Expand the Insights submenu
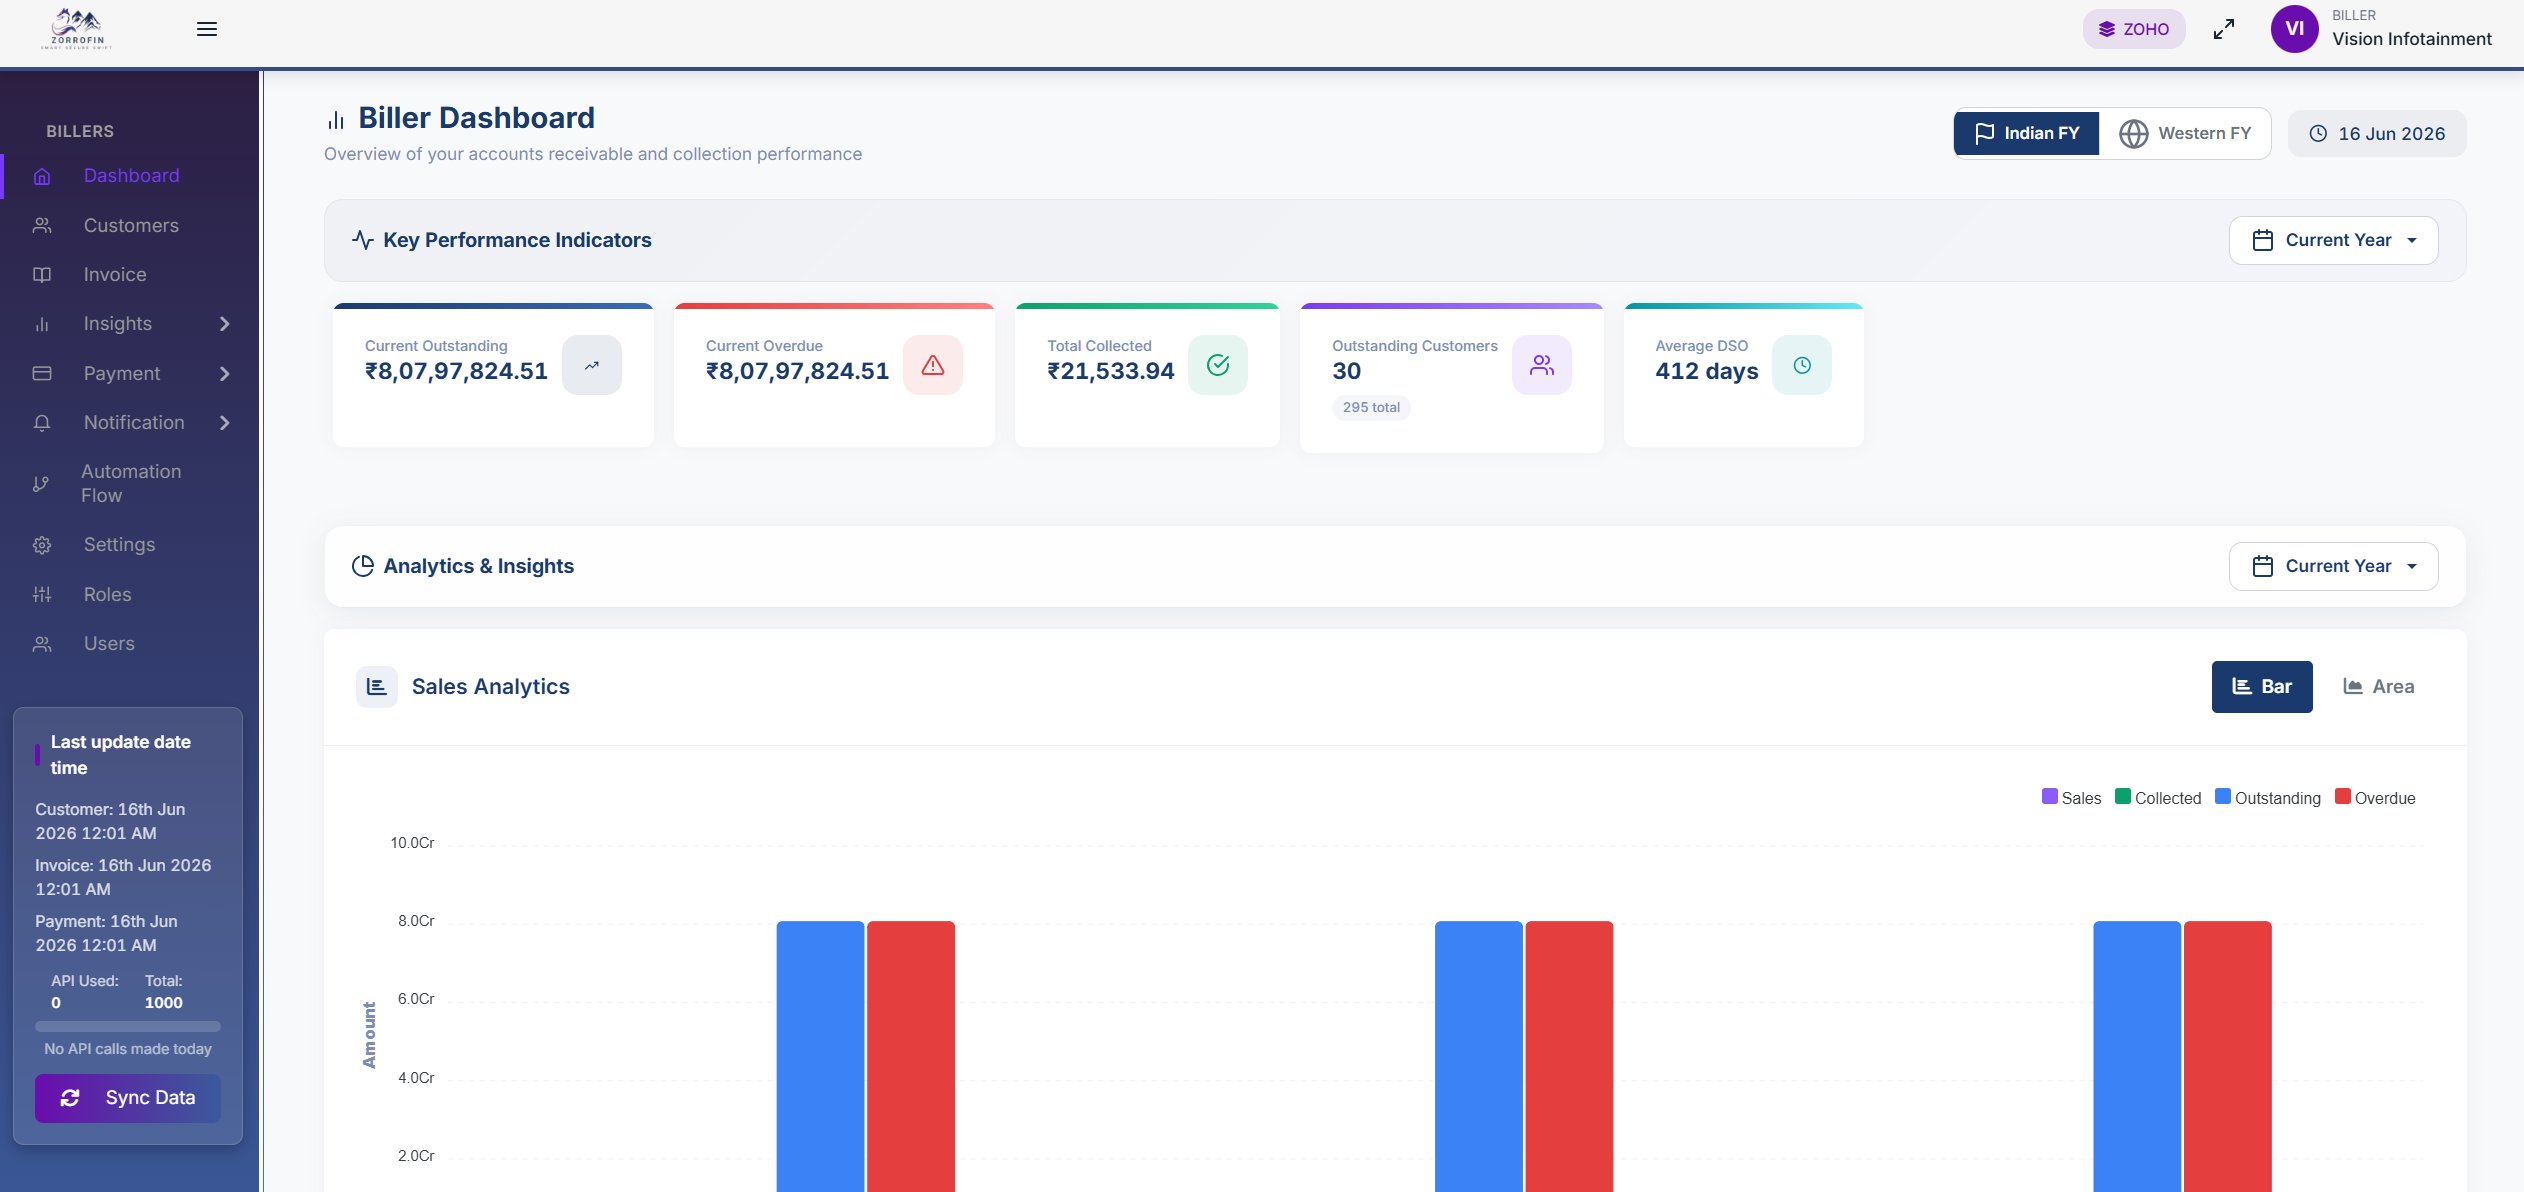 224,324
